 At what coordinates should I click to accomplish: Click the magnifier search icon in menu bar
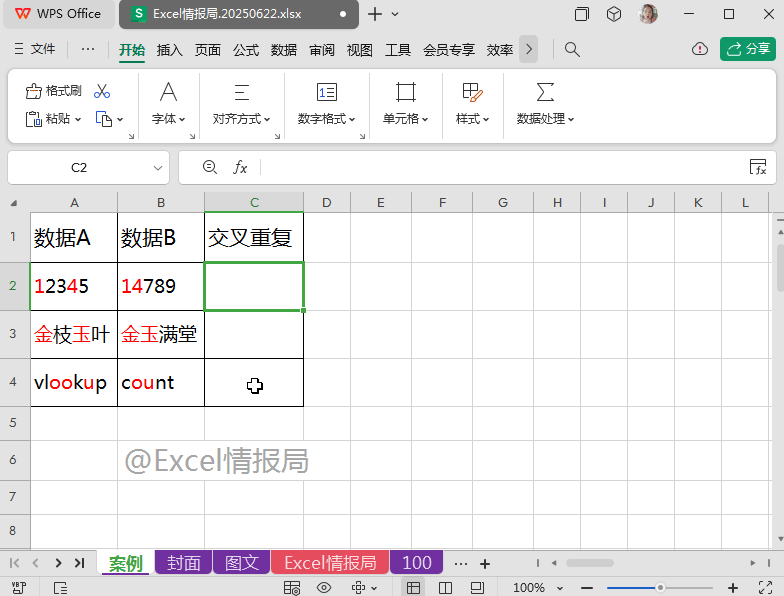(572, 49)
